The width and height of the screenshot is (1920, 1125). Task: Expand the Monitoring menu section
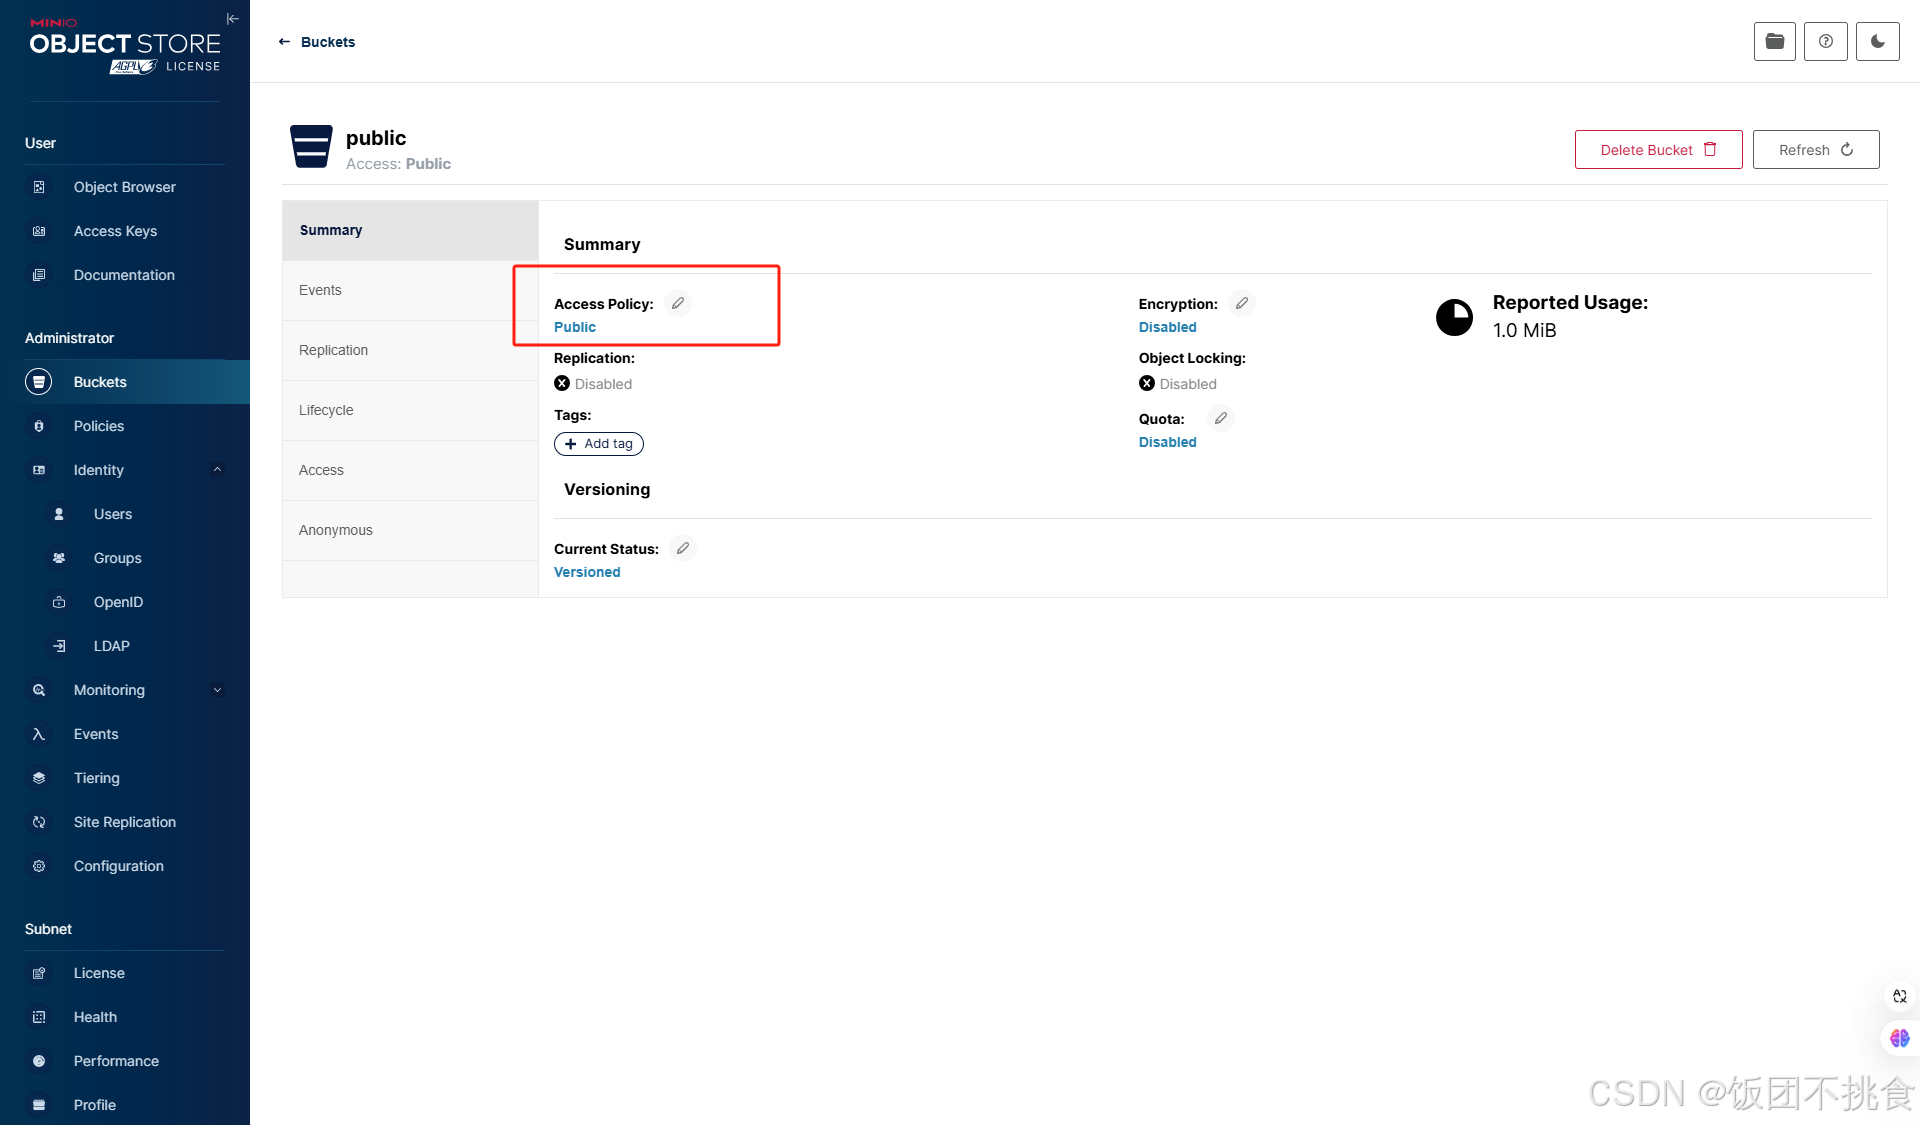tap(217, 690)
